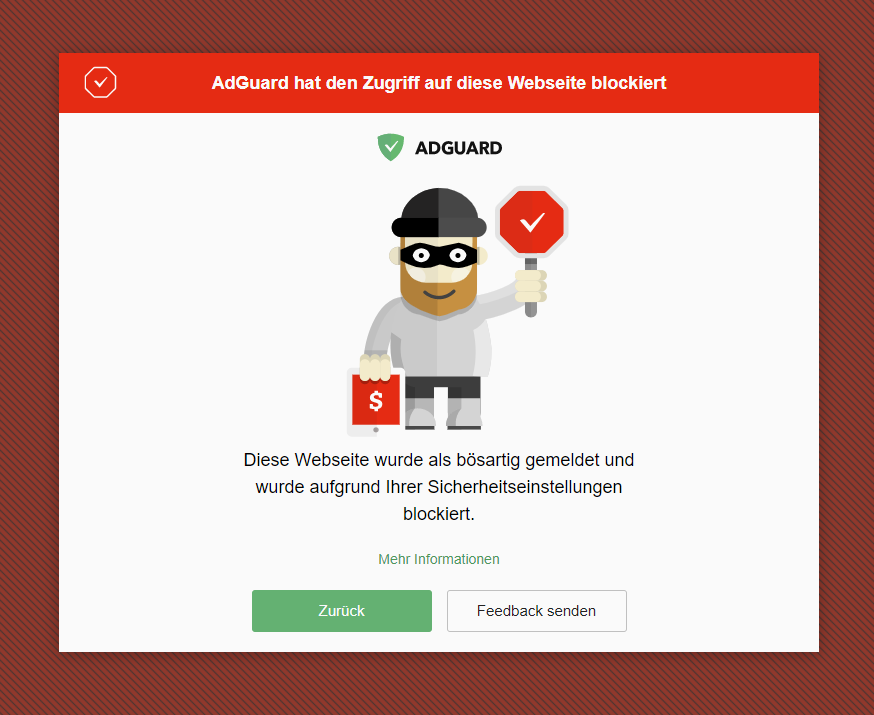
Task: Click the burglar's black beanie hat
Action: click(x=439, y=213)
